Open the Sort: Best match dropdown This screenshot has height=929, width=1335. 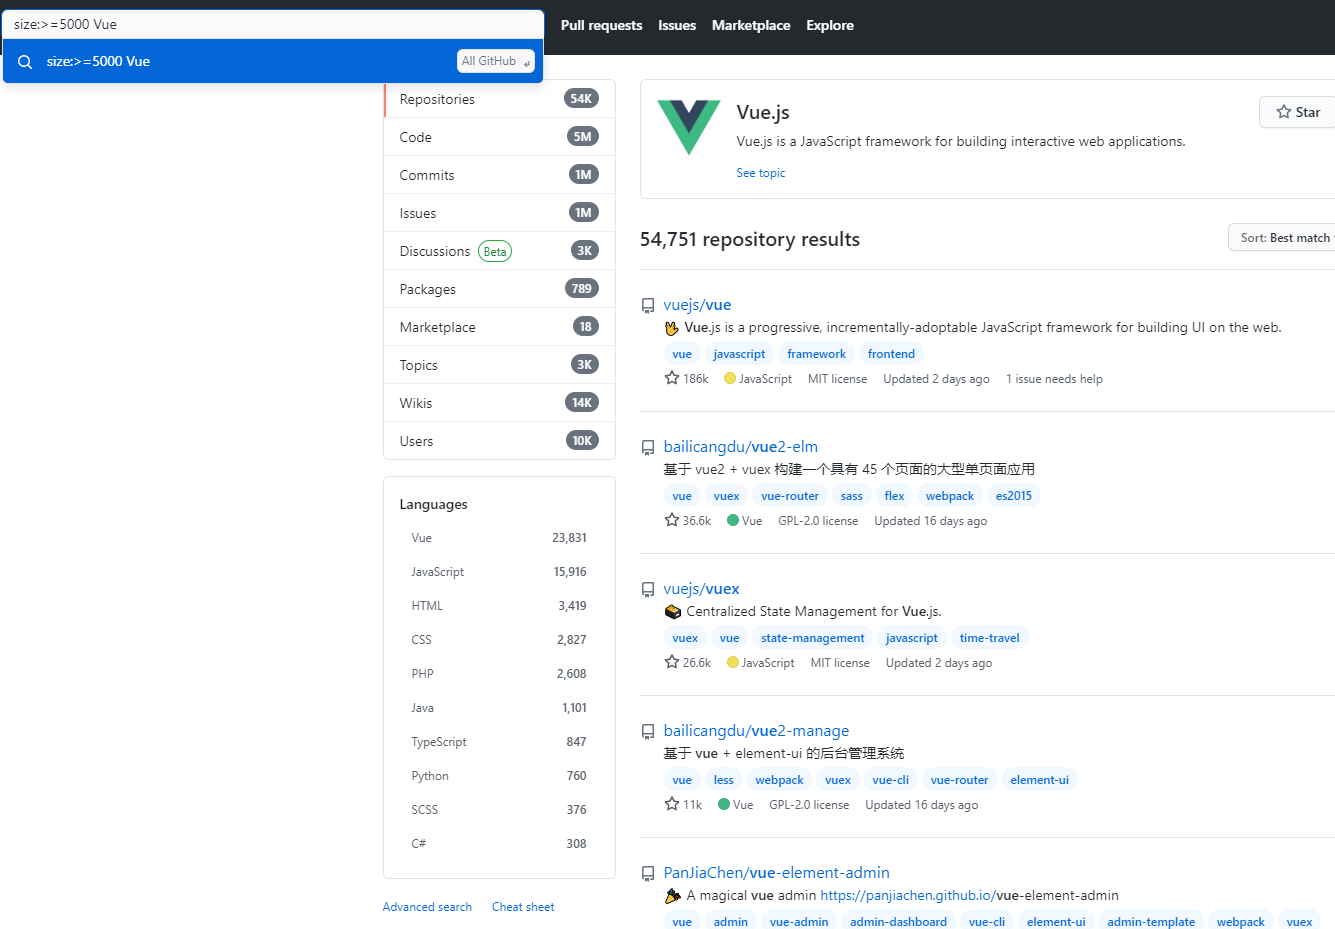pos(1282,238)
